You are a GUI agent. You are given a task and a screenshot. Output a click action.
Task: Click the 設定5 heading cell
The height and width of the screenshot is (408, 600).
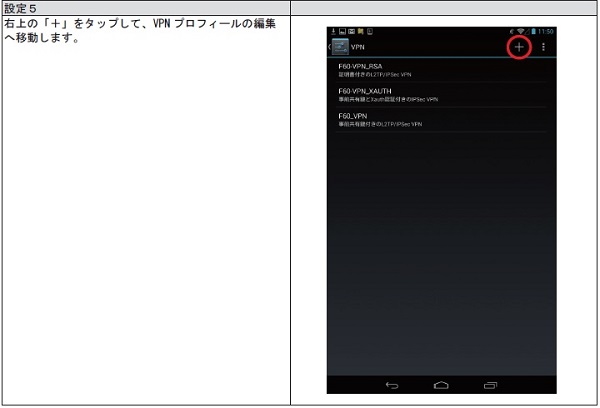coord(20,9)
